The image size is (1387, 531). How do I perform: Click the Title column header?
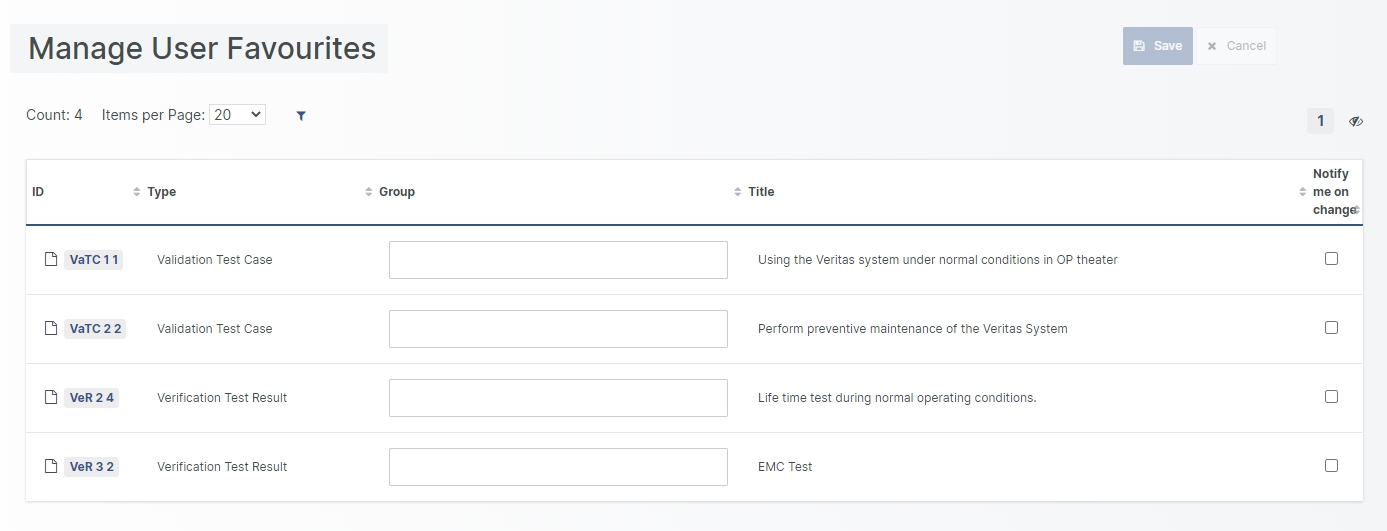point(761,192)
